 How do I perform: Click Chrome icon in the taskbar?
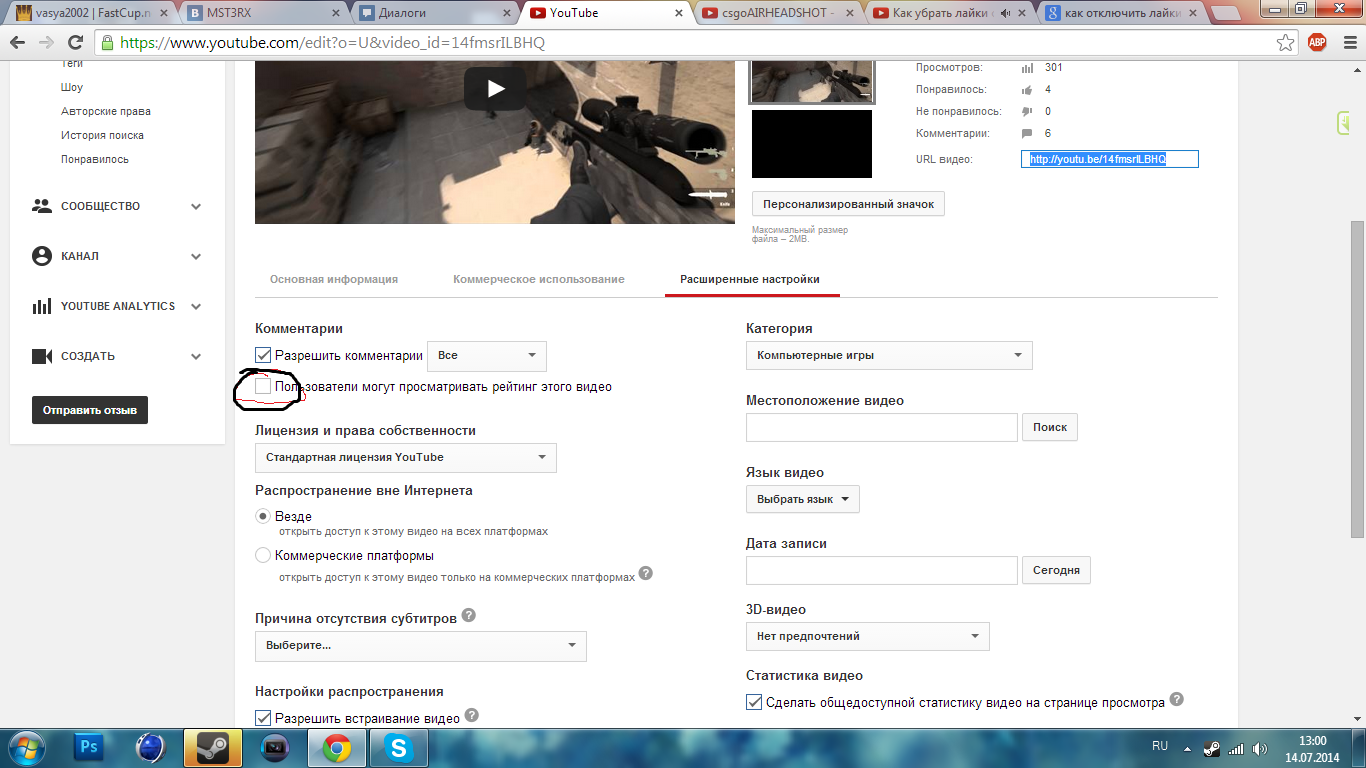click(336, 747)
